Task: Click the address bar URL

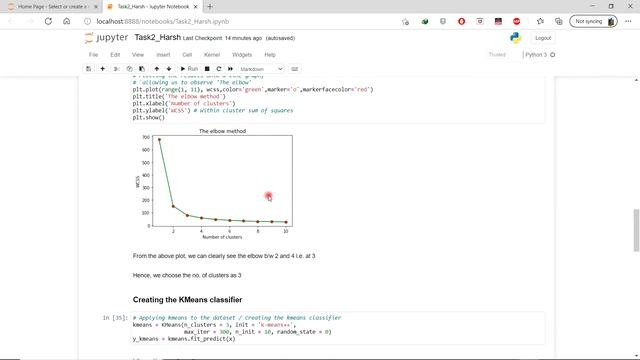Action: (163, 21)
